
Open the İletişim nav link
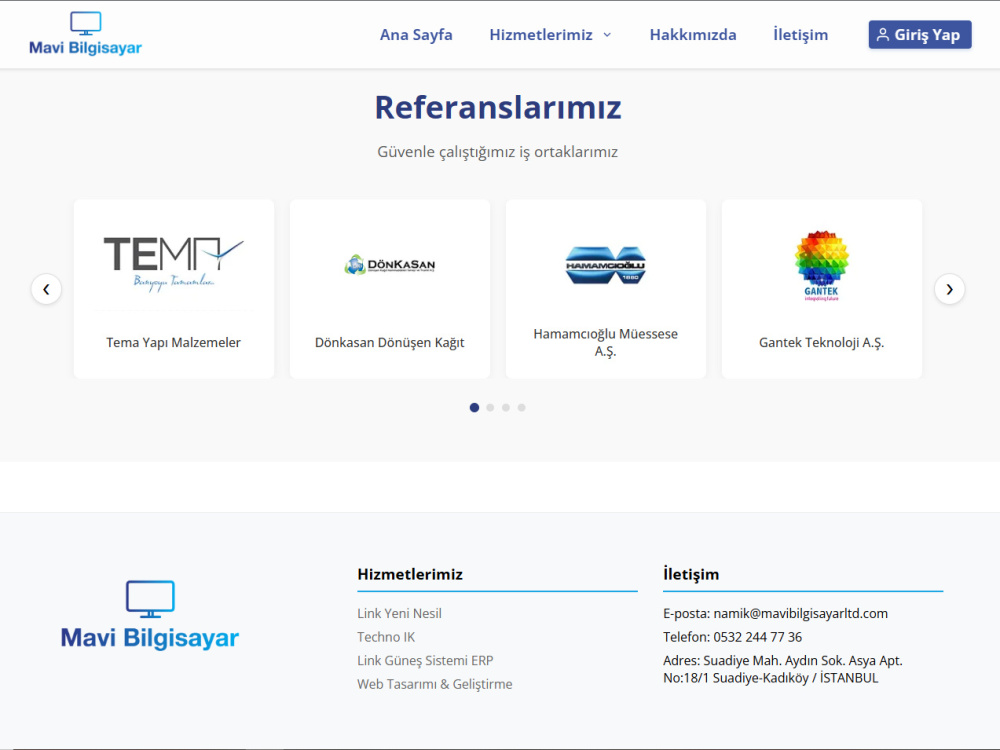click(800, 34)
